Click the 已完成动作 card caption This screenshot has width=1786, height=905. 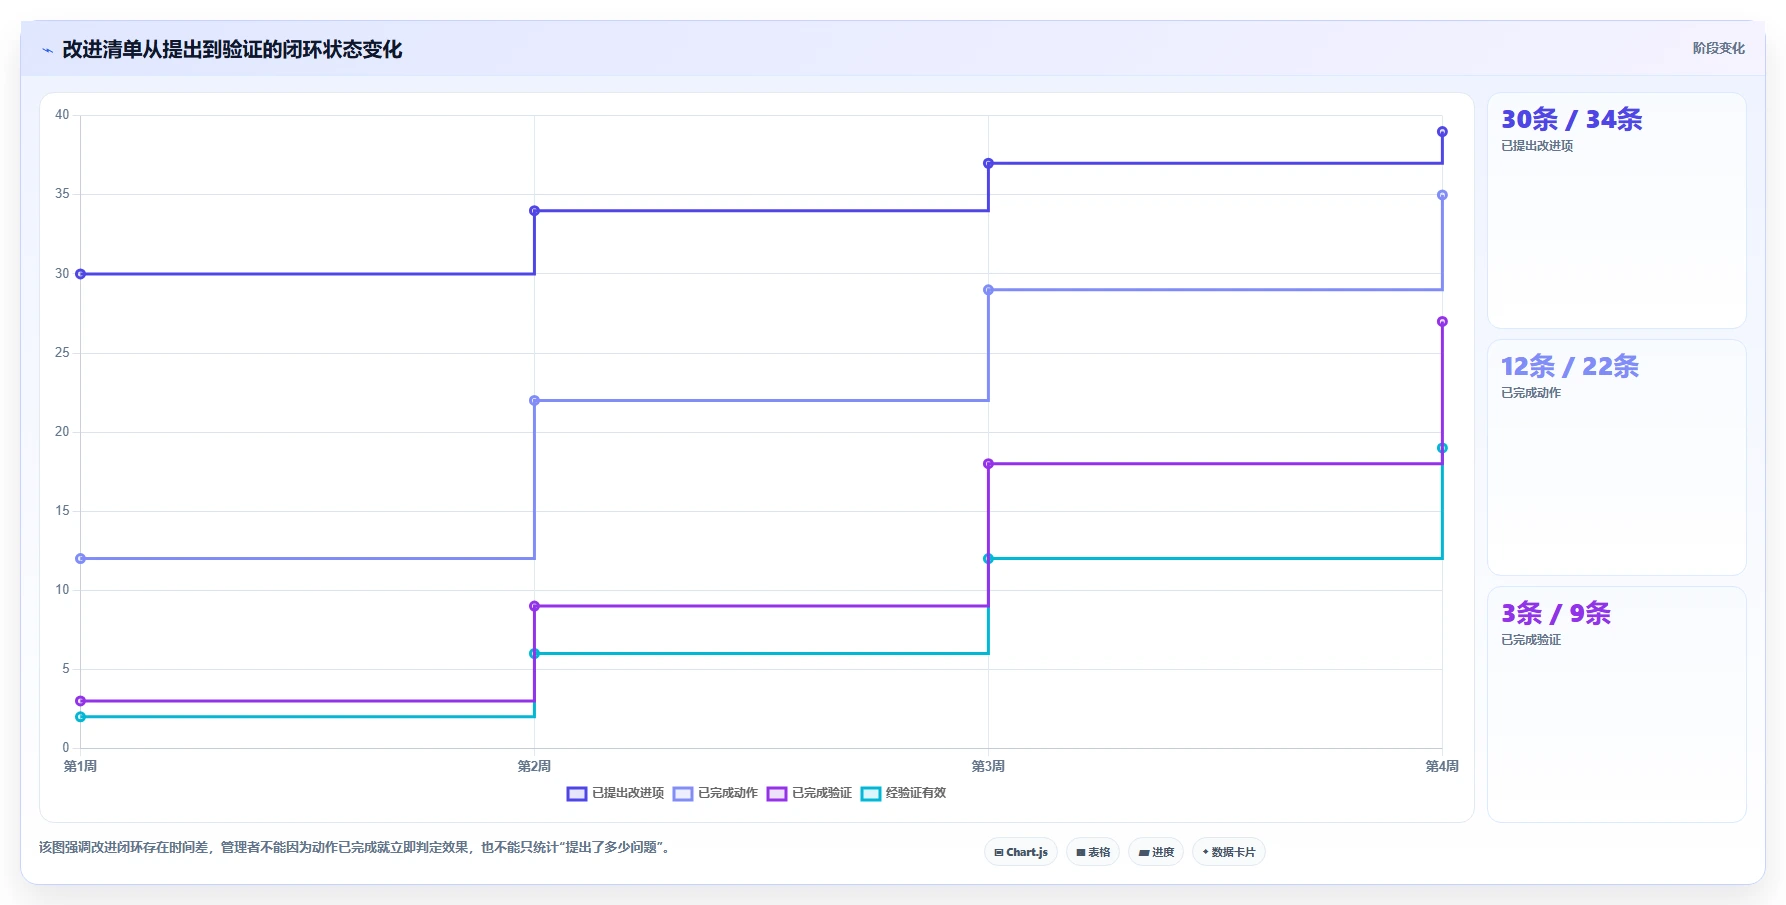[1531, 393]
